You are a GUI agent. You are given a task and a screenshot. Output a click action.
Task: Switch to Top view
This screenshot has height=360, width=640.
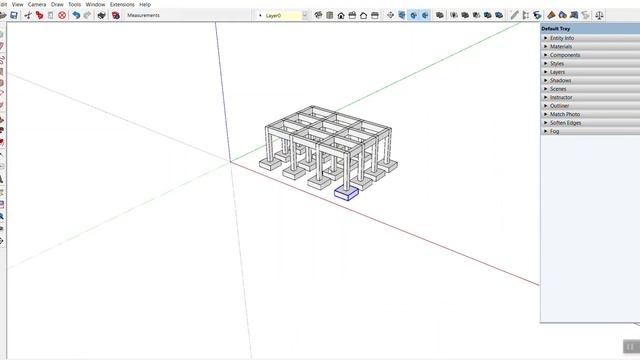click(x=329, y=16)
